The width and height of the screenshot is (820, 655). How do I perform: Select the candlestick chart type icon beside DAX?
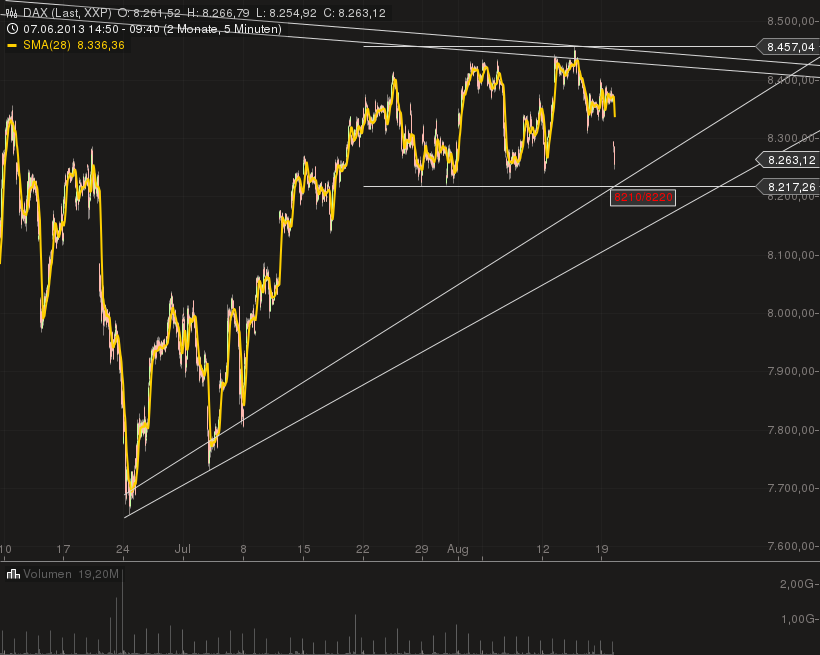[11, 13]
